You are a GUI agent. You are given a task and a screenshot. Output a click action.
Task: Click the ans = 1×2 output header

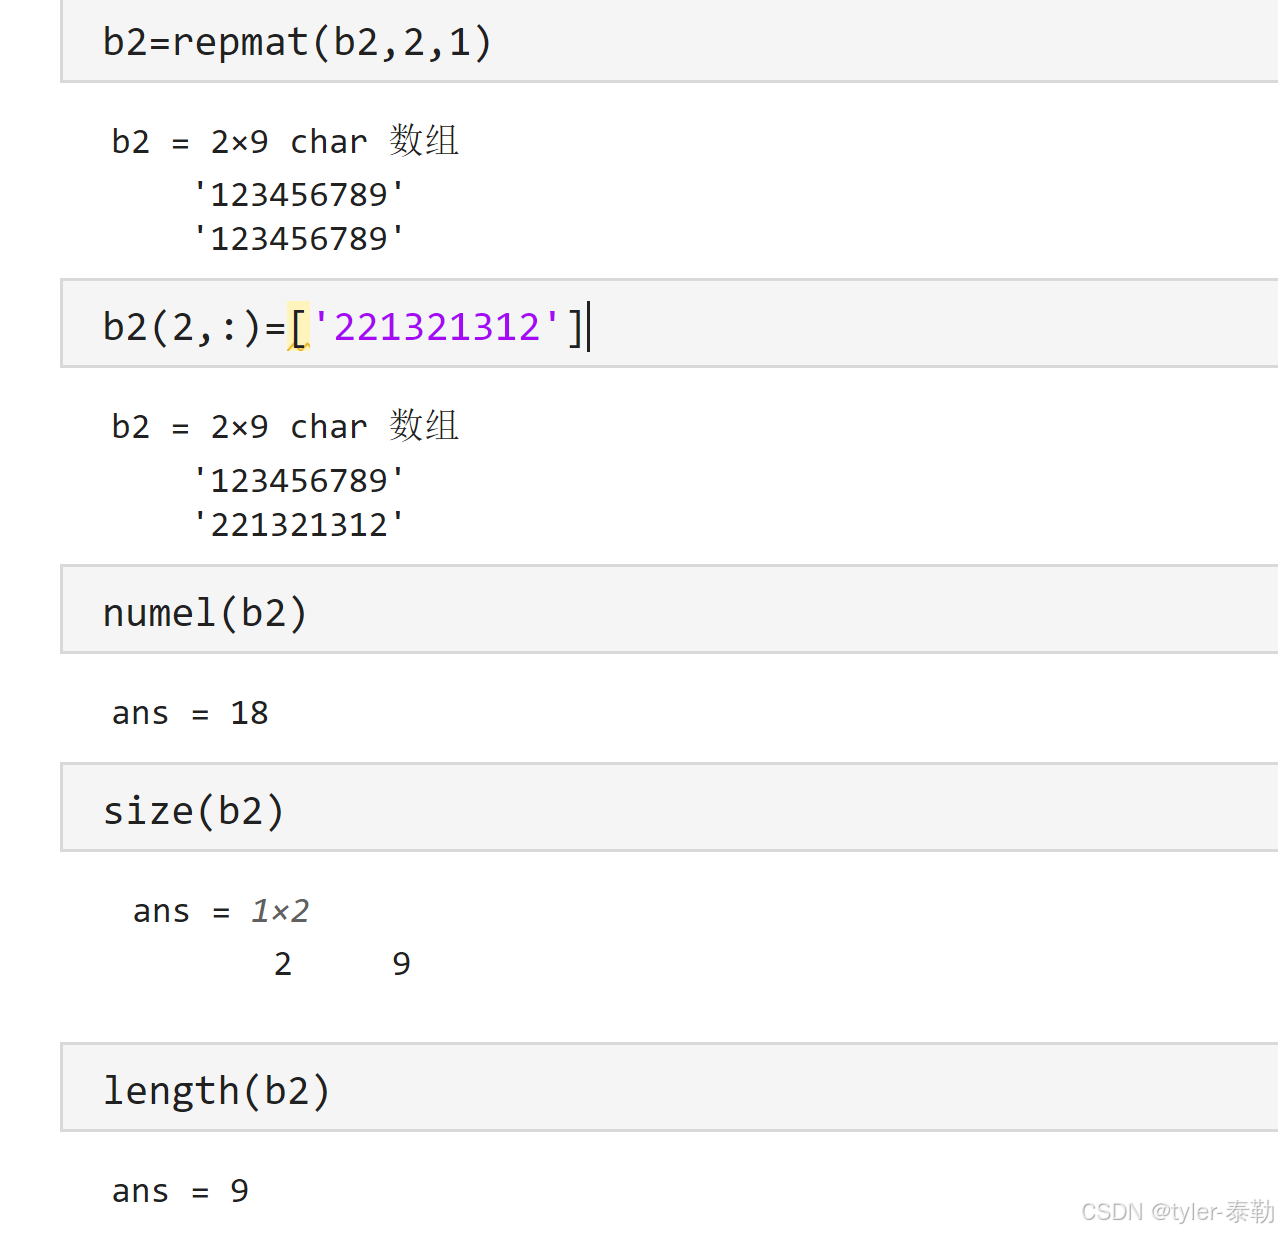(x=221, y=911)
